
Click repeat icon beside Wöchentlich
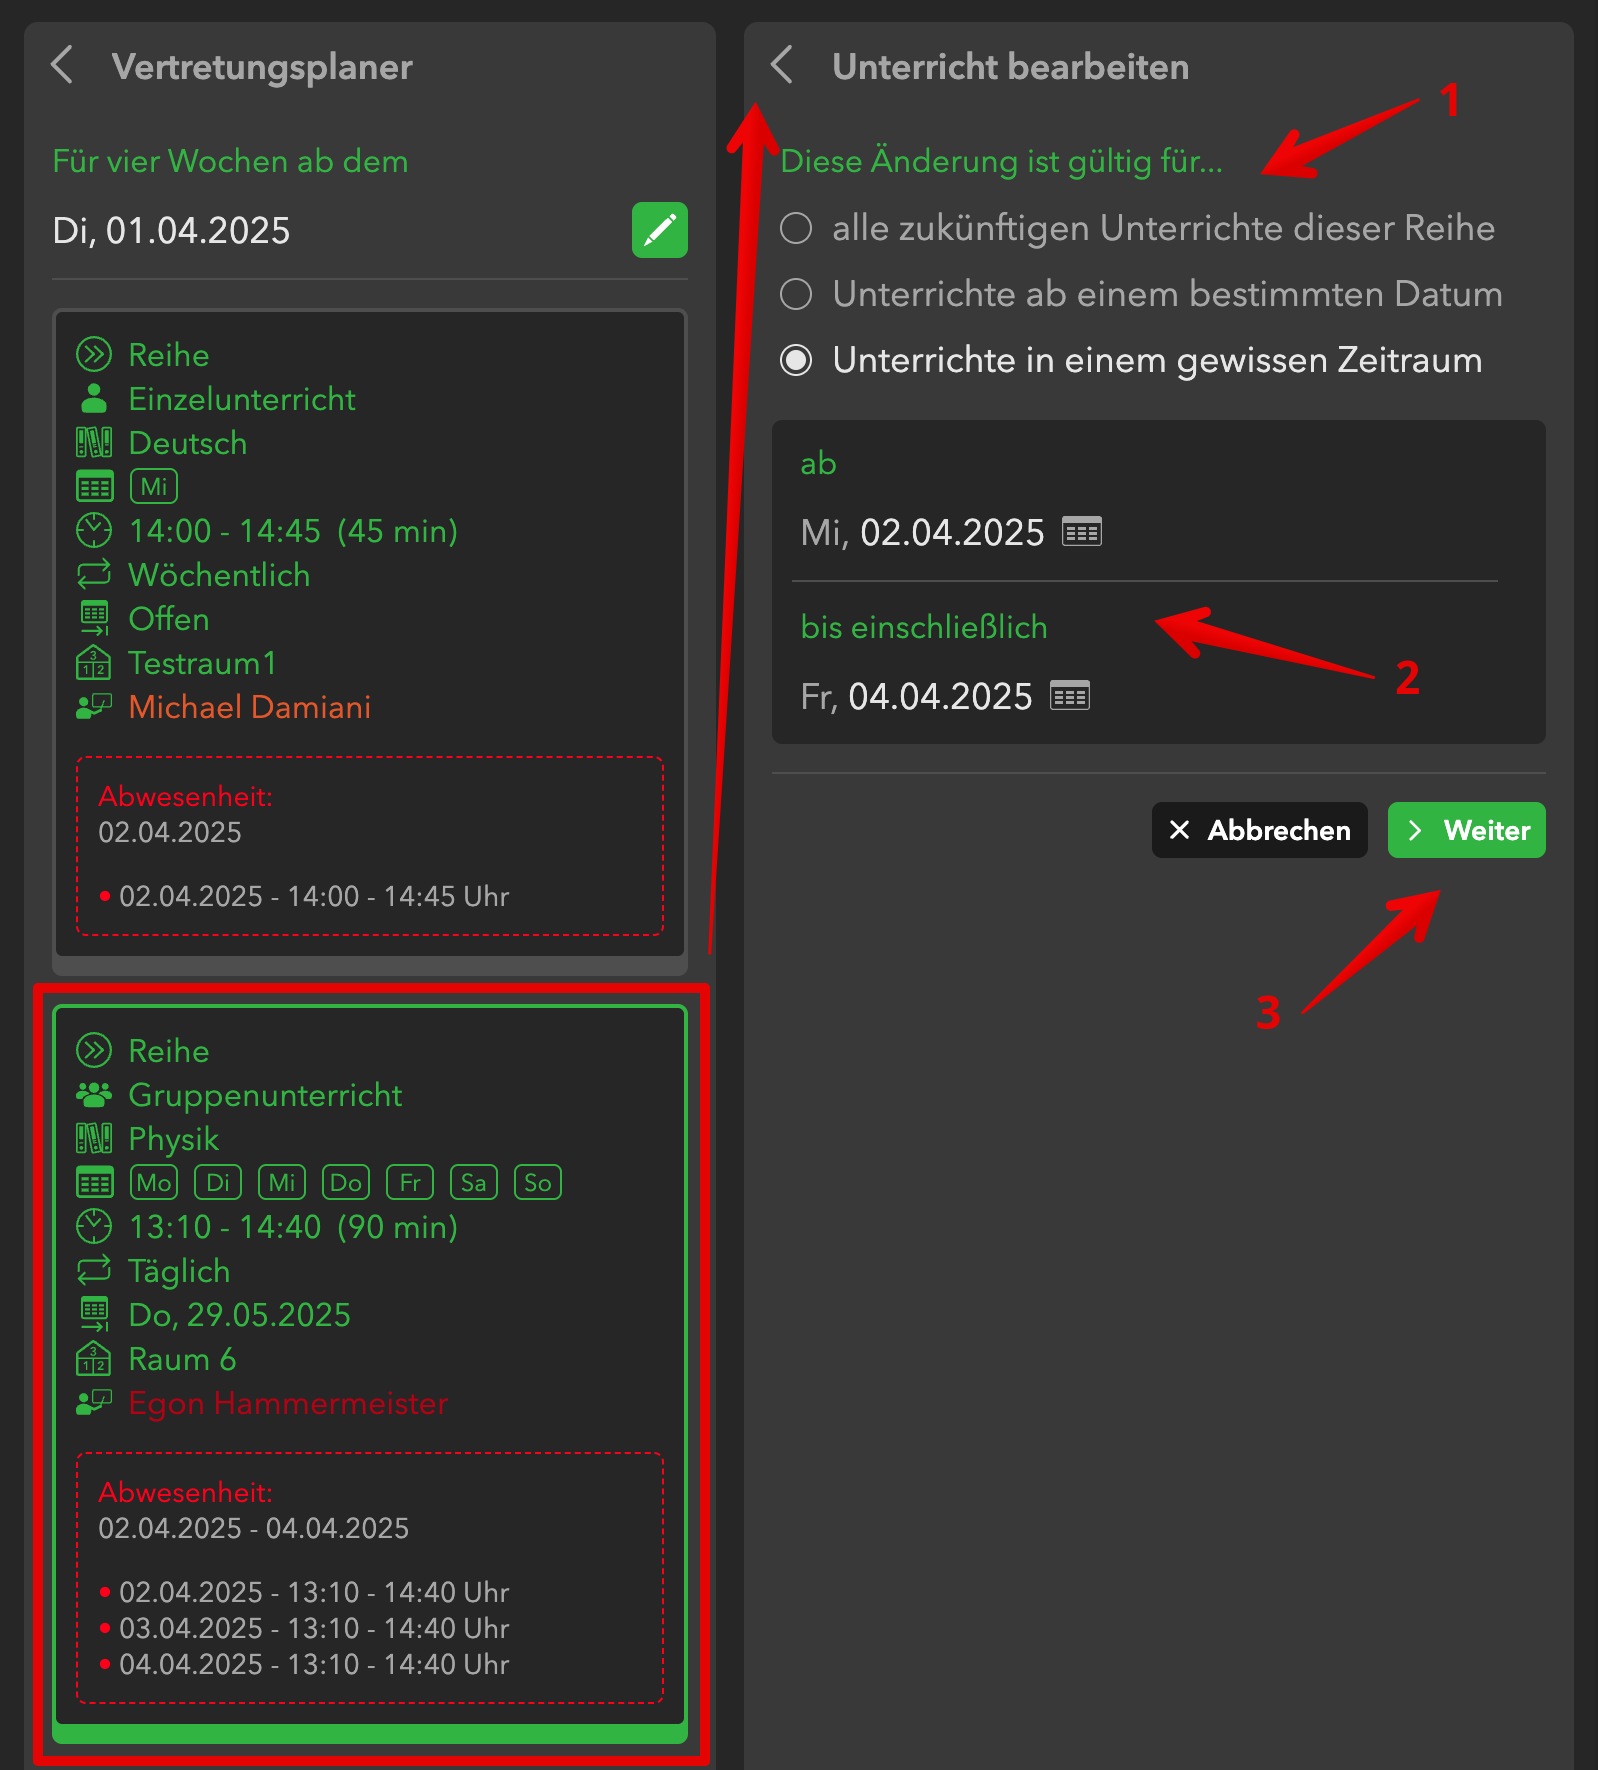(x=94, y=575)
